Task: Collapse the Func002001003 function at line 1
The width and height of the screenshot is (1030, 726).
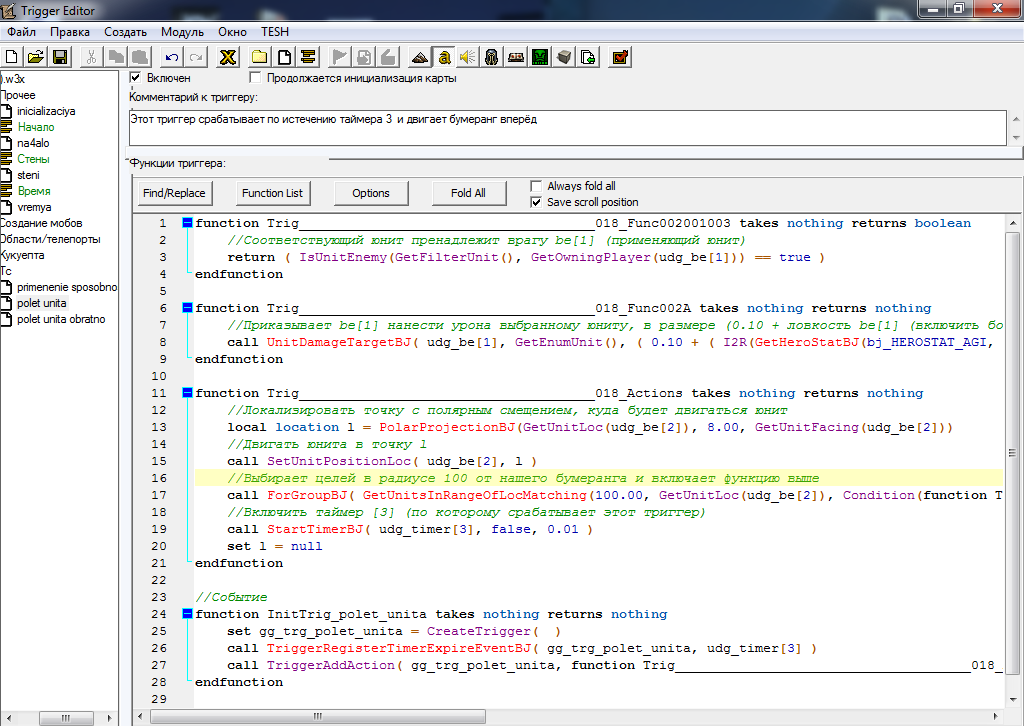Action: point(187,223)
